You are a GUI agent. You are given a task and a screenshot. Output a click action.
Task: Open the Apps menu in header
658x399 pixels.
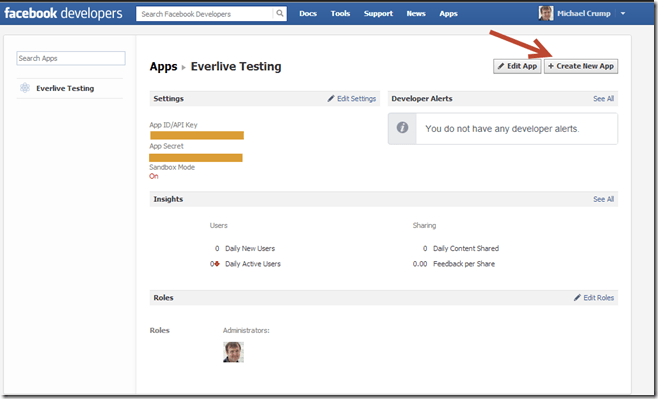pos(448,13)
